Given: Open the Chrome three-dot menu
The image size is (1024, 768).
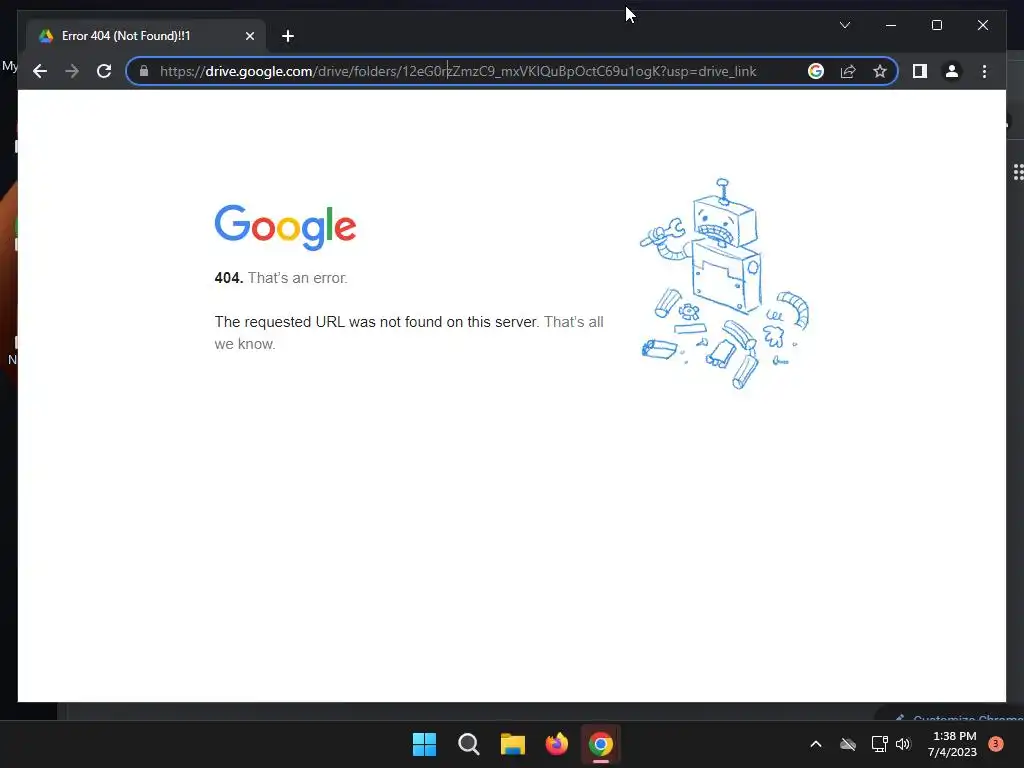Looking at the screenshot, I should pyautogui.click(x=984, y=71).
